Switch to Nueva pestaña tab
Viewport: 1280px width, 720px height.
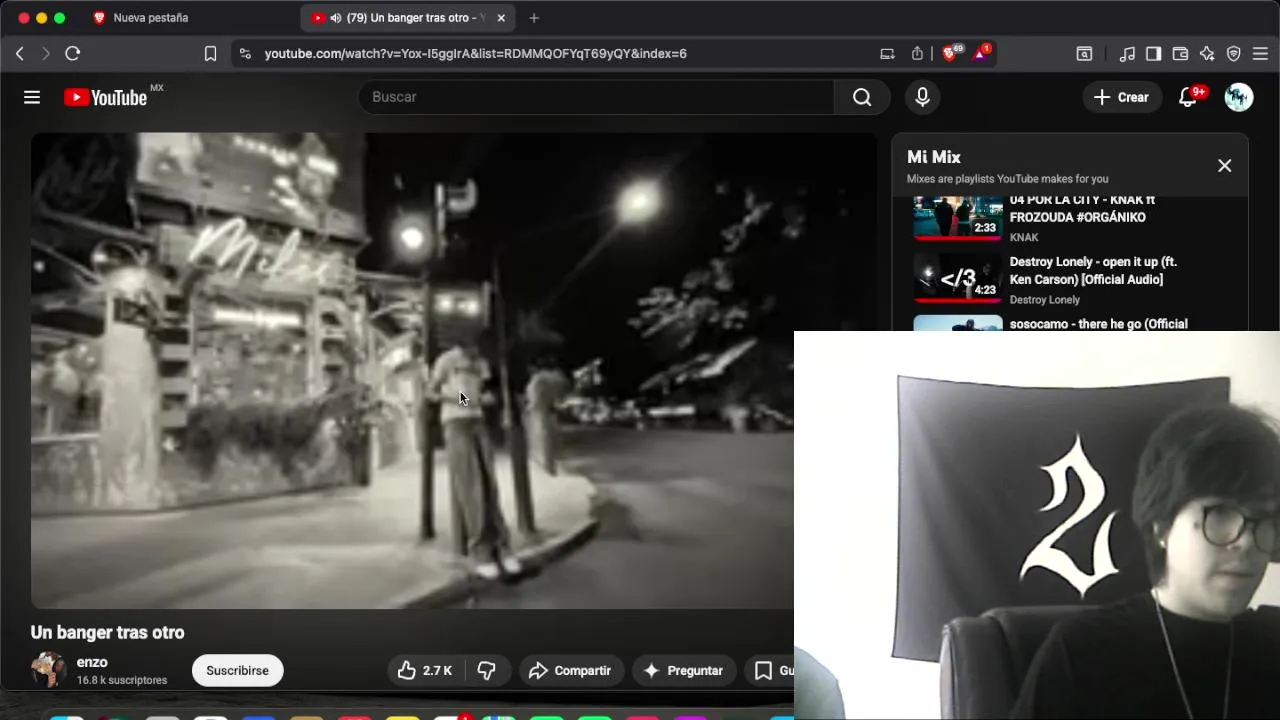coord(150,18)
